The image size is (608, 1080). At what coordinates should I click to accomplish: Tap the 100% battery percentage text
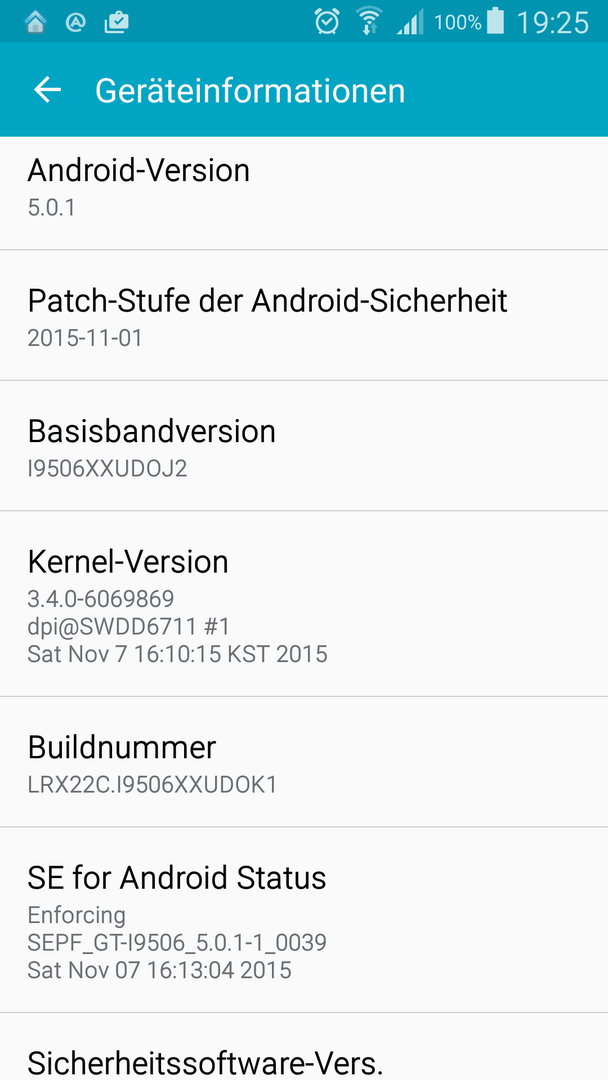click(457, 22)
